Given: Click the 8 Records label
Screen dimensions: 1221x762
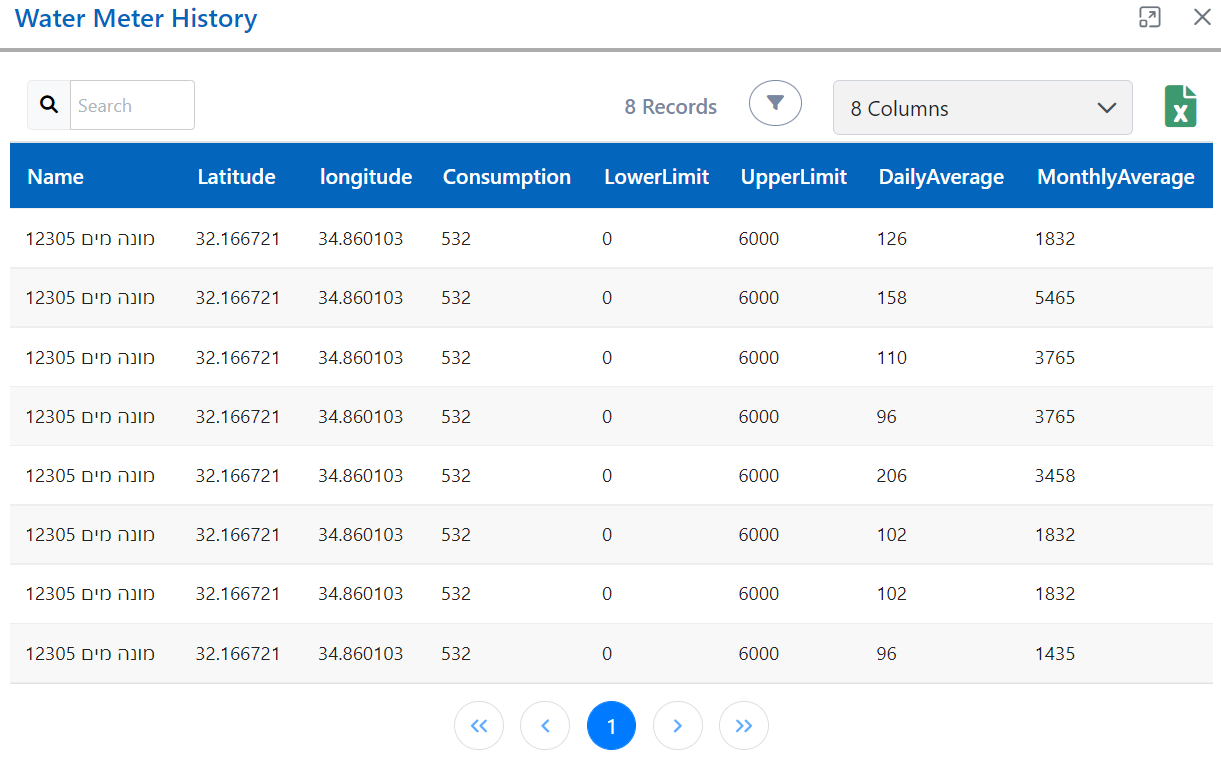Looking at the screenshot, I should pos(670,106).
